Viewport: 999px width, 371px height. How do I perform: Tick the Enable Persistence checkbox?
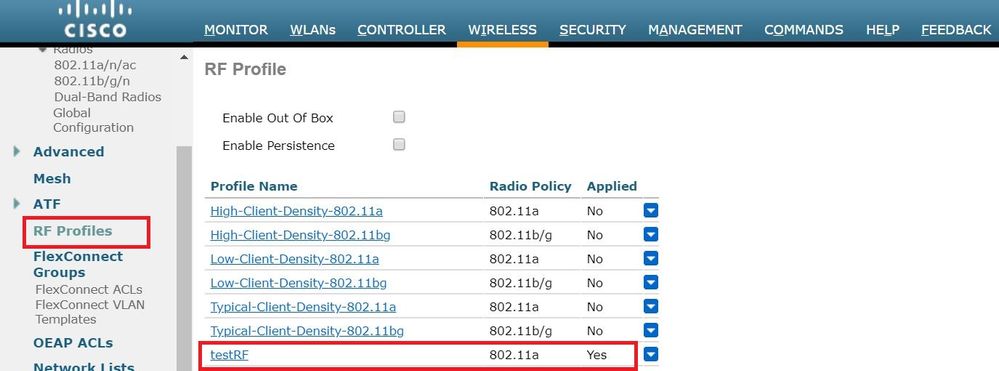[399, 144]
